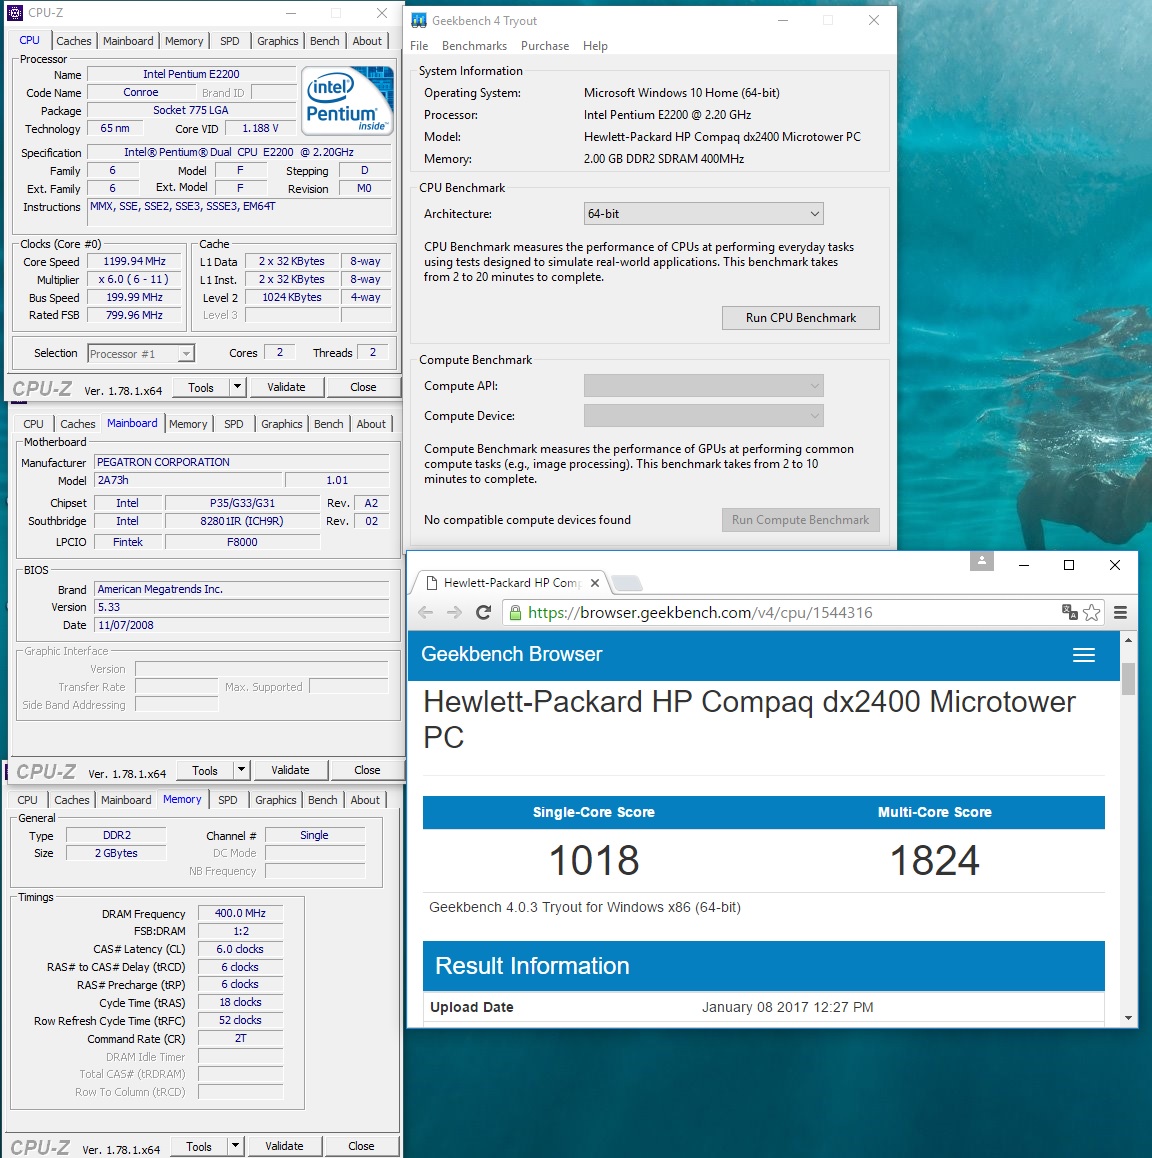Open the Purchase menu in Geekbench

545,46
